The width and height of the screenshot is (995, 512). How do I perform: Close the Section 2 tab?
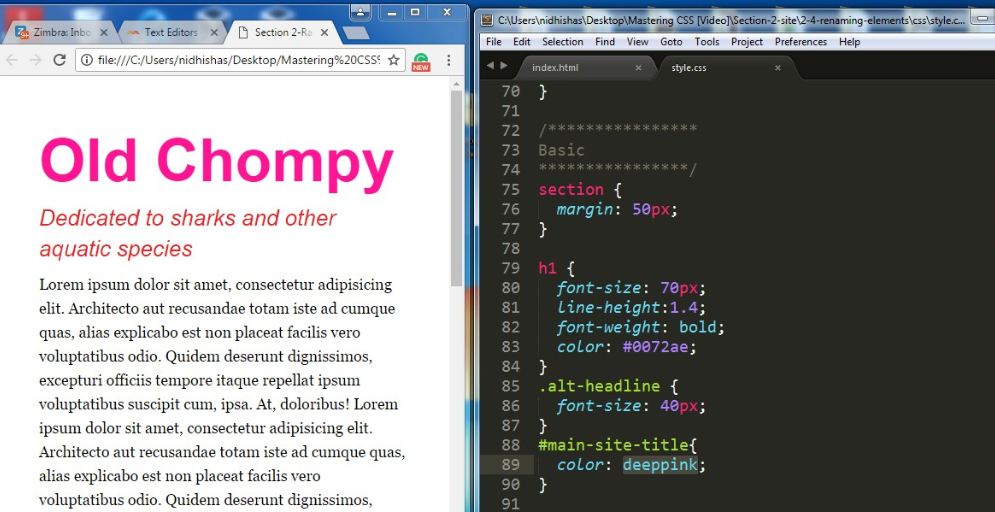[x=324, y=32]
